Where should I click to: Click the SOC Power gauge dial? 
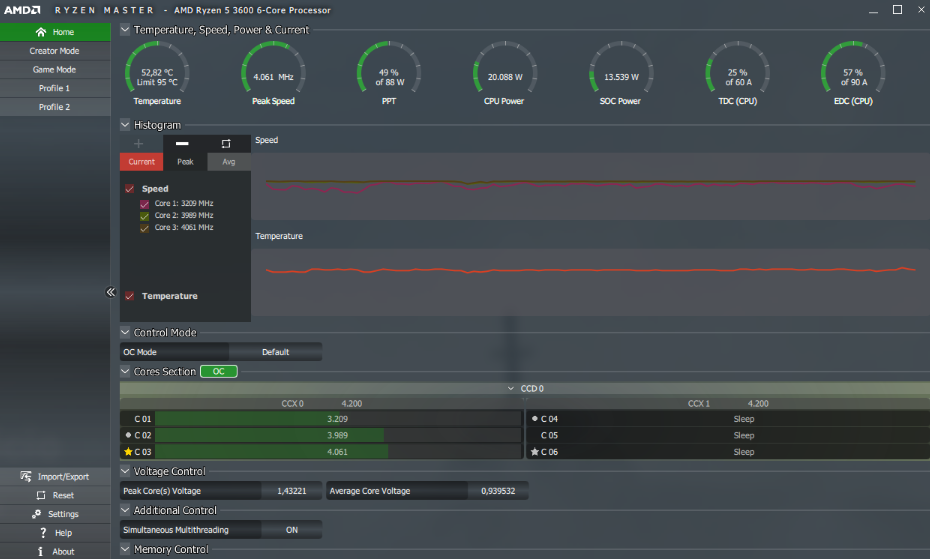pyautogui.click(x=621, y=68)
